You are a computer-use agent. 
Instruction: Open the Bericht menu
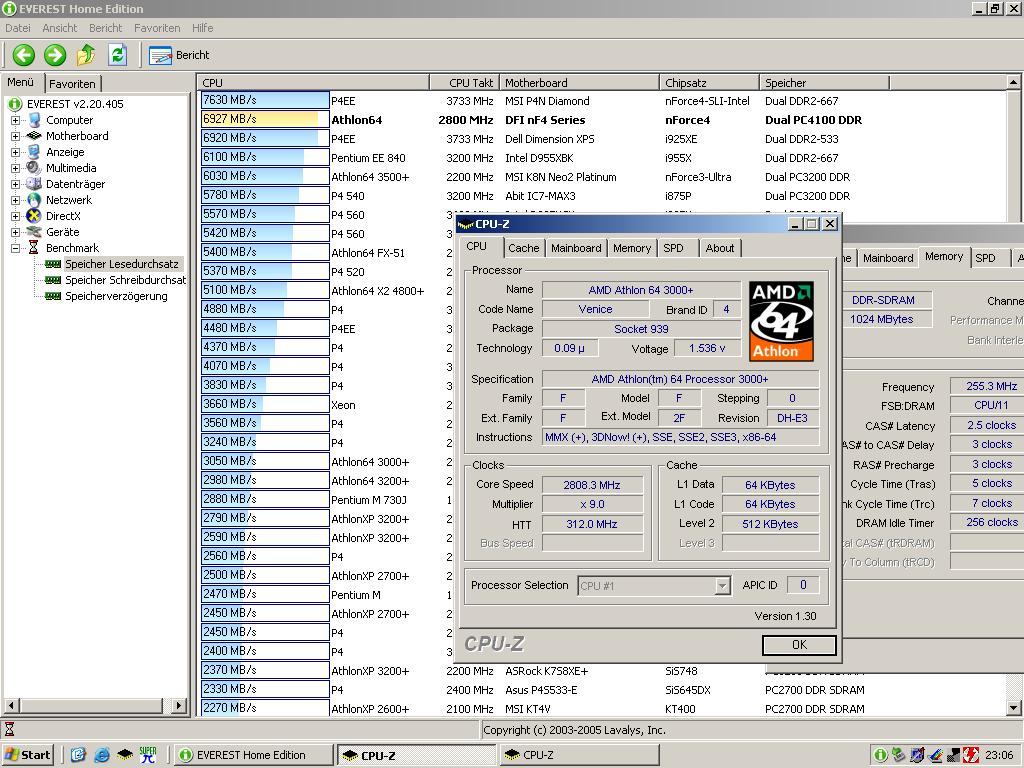tap(105, 28)
